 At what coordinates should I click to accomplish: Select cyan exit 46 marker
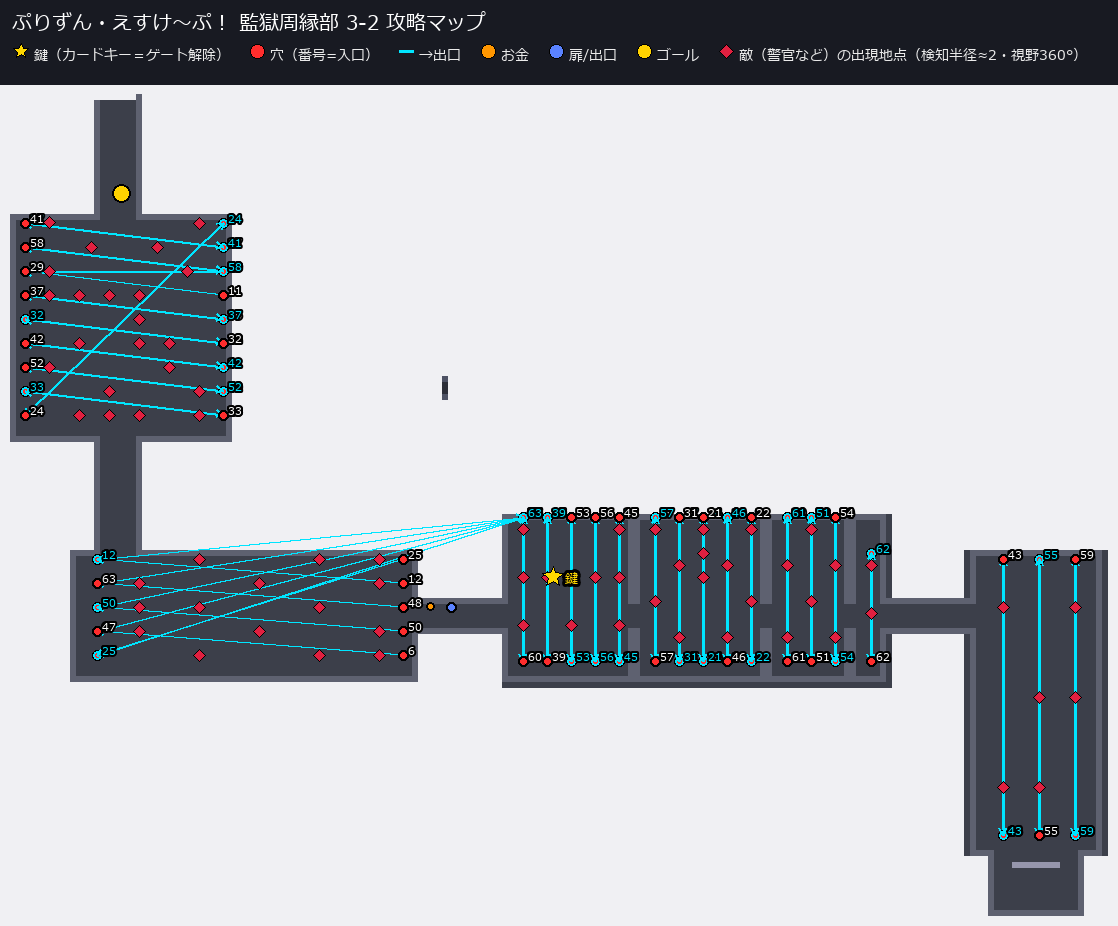(727, 518)
